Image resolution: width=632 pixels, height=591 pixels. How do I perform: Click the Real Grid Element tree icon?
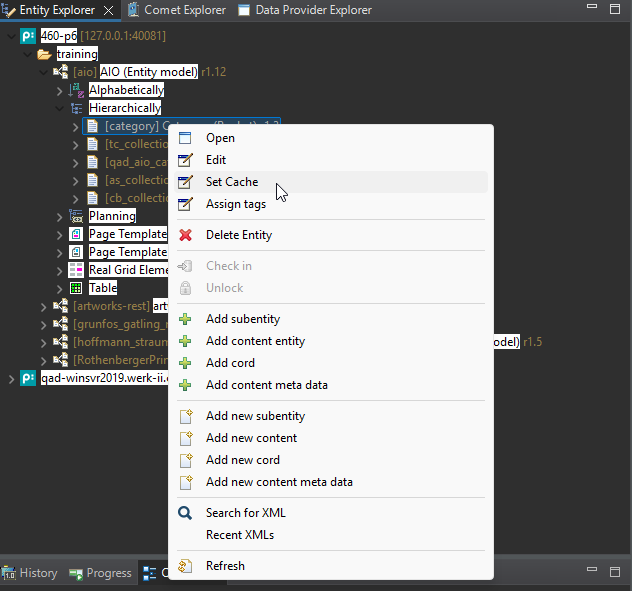click(x=76, y=270)
